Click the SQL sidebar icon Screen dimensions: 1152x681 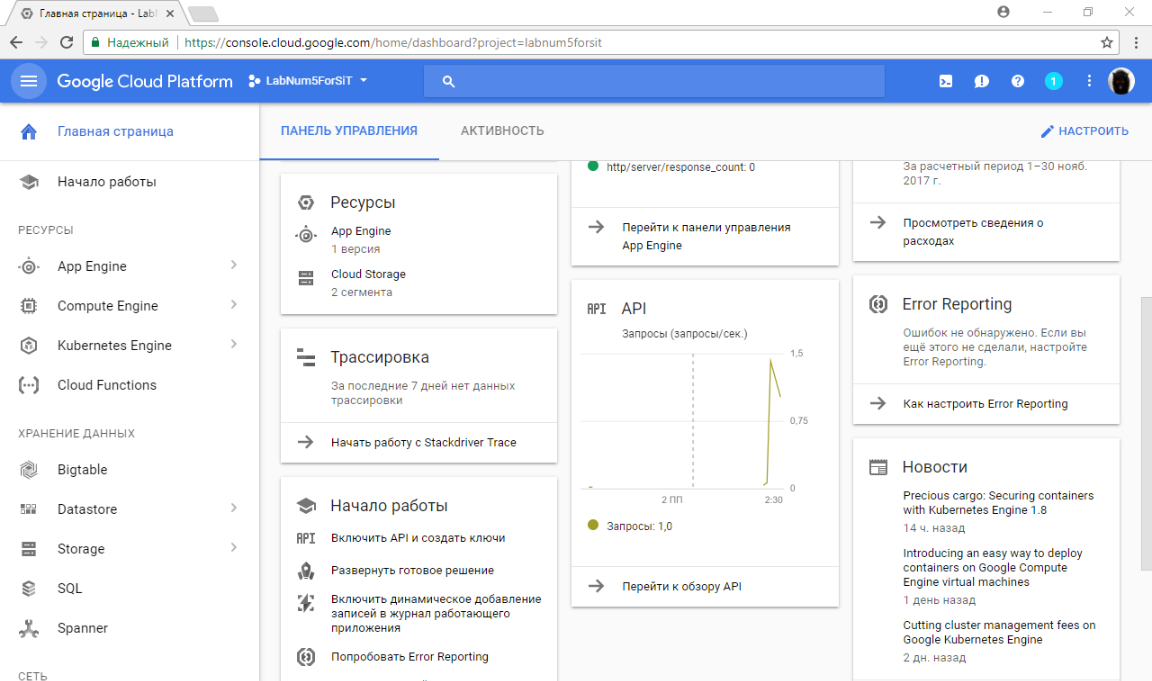point(29,588)
